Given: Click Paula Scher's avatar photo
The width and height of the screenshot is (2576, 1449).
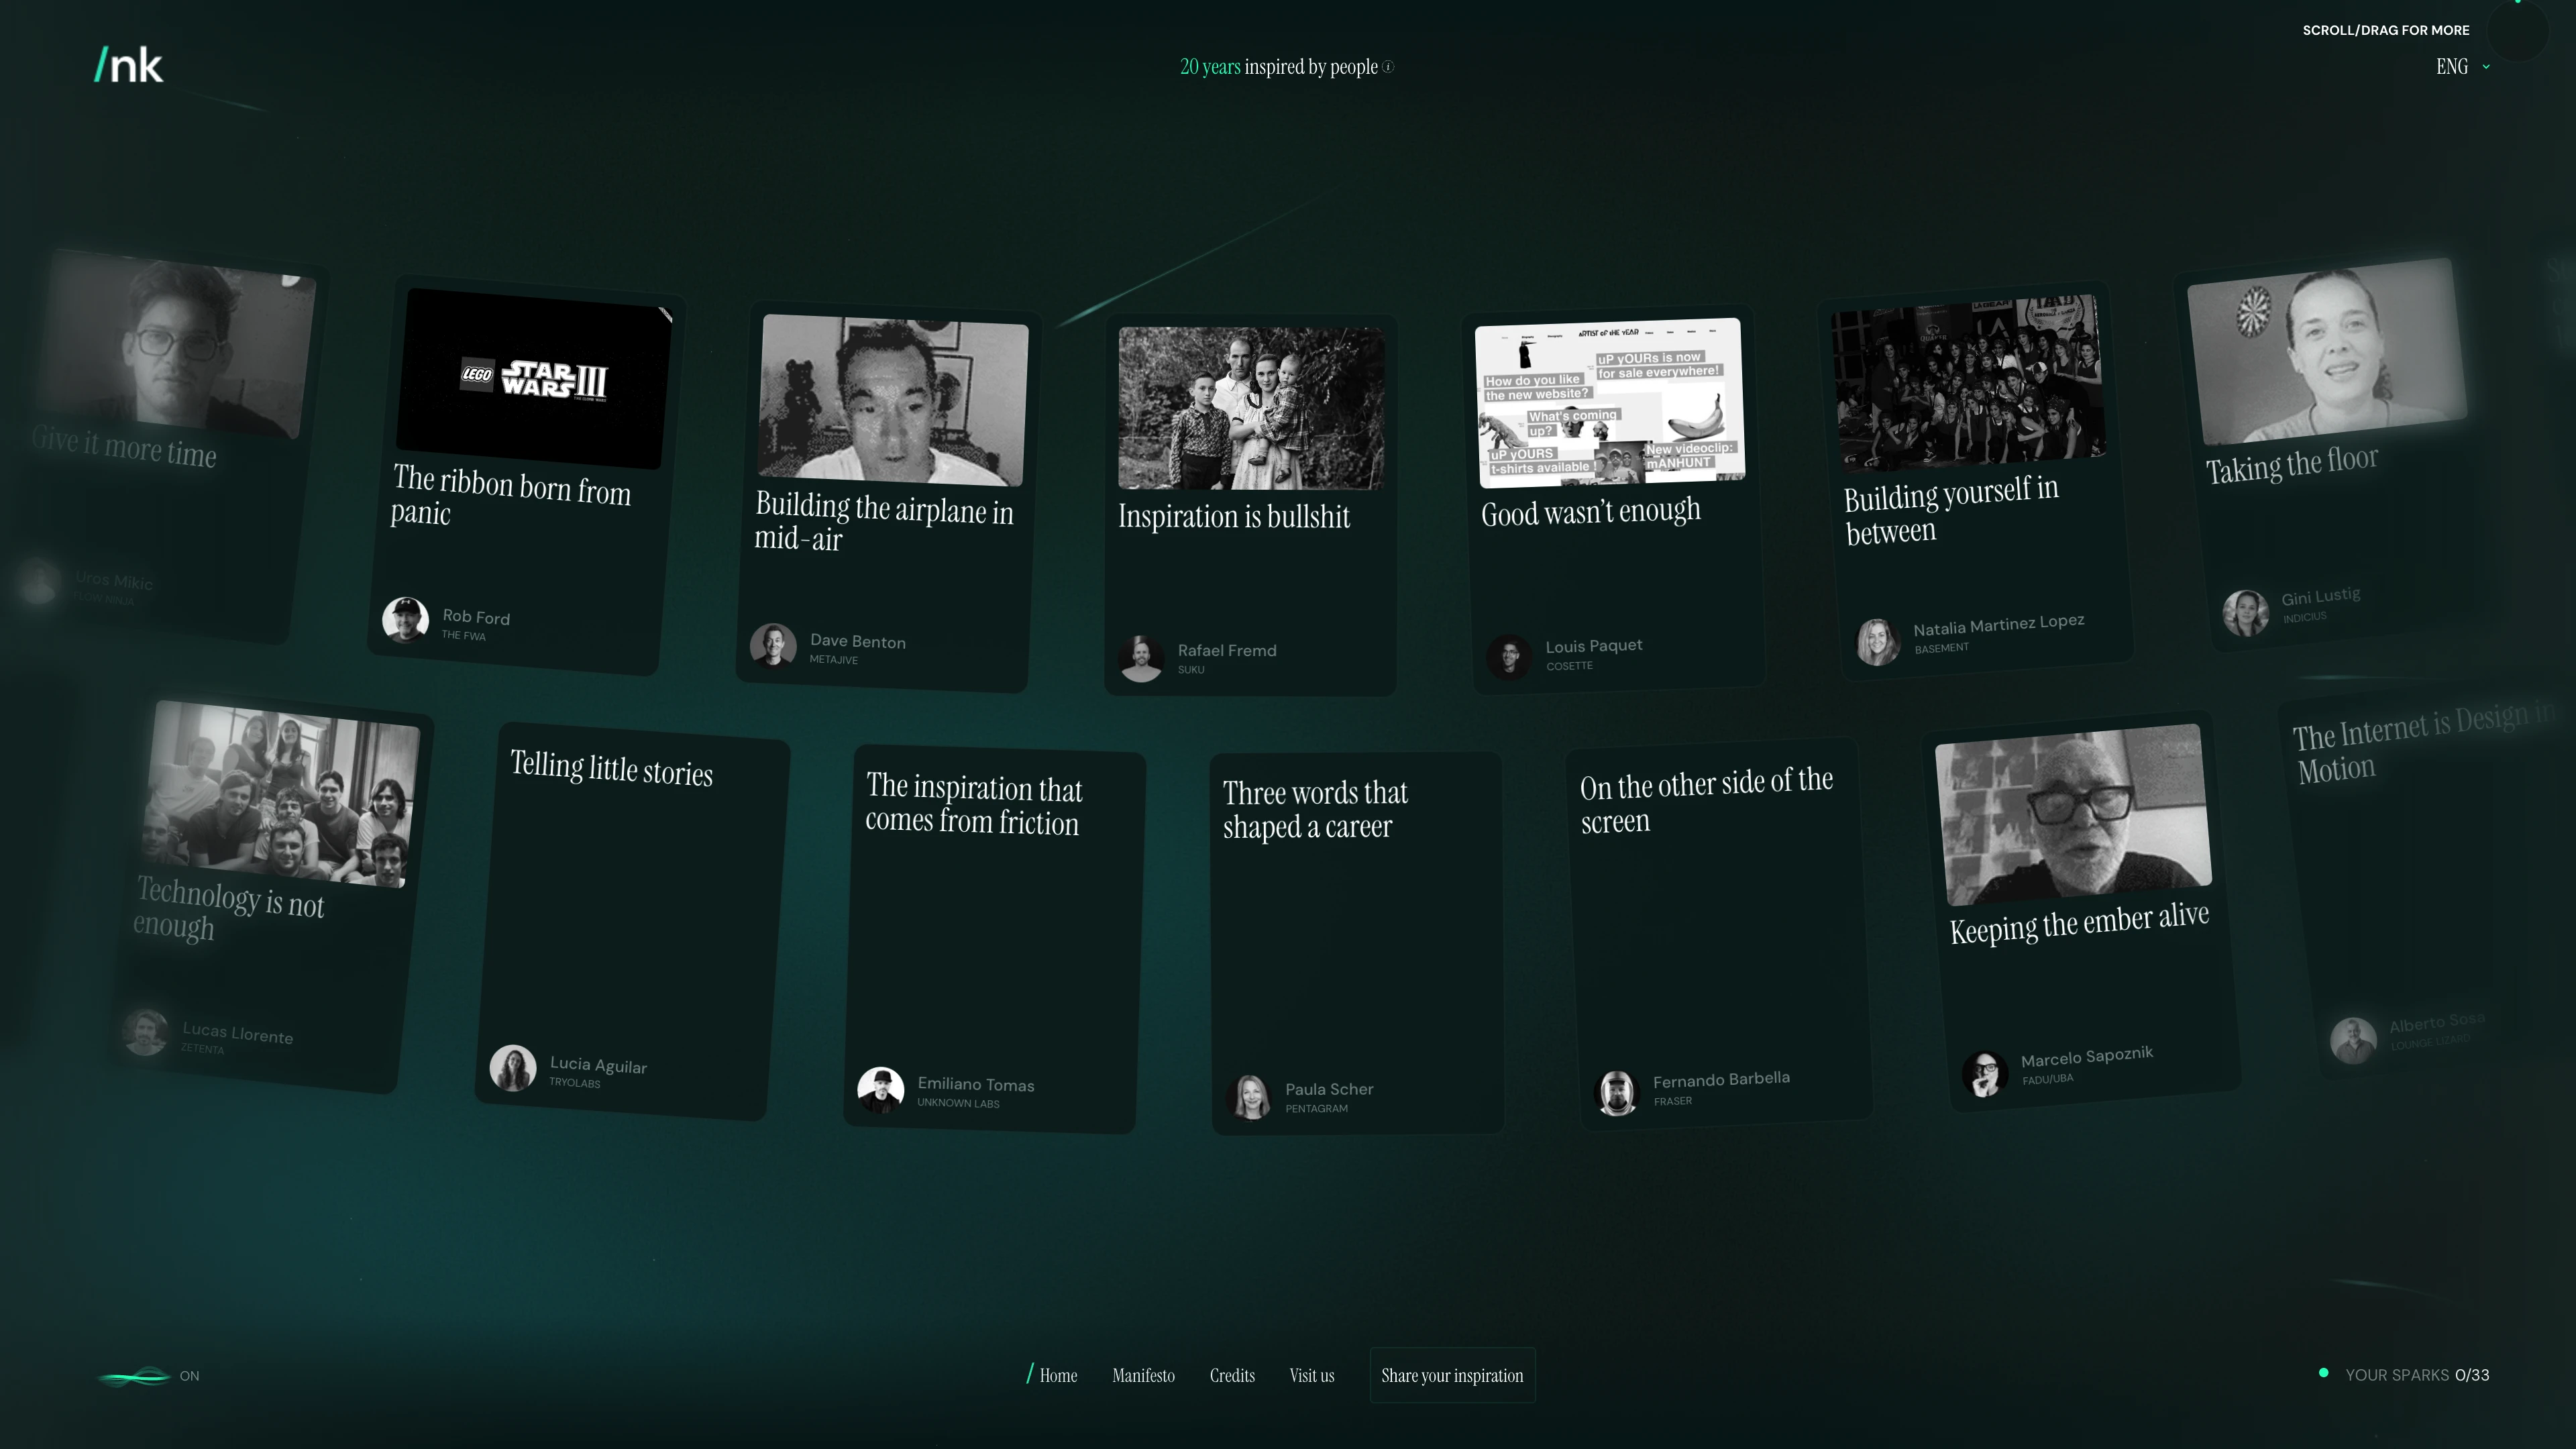Looking at the screenshot, I should (x=1250, y=1096).
